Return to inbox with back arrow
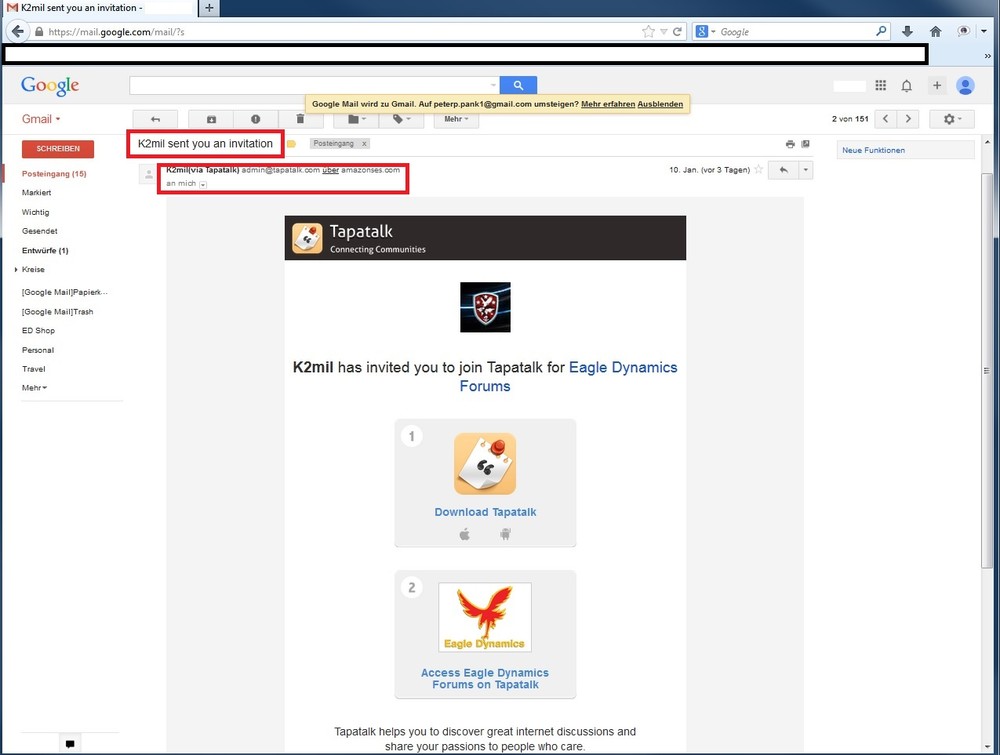Image resolution: width=1000 pixels, height=755 pixels. (155, 119)
